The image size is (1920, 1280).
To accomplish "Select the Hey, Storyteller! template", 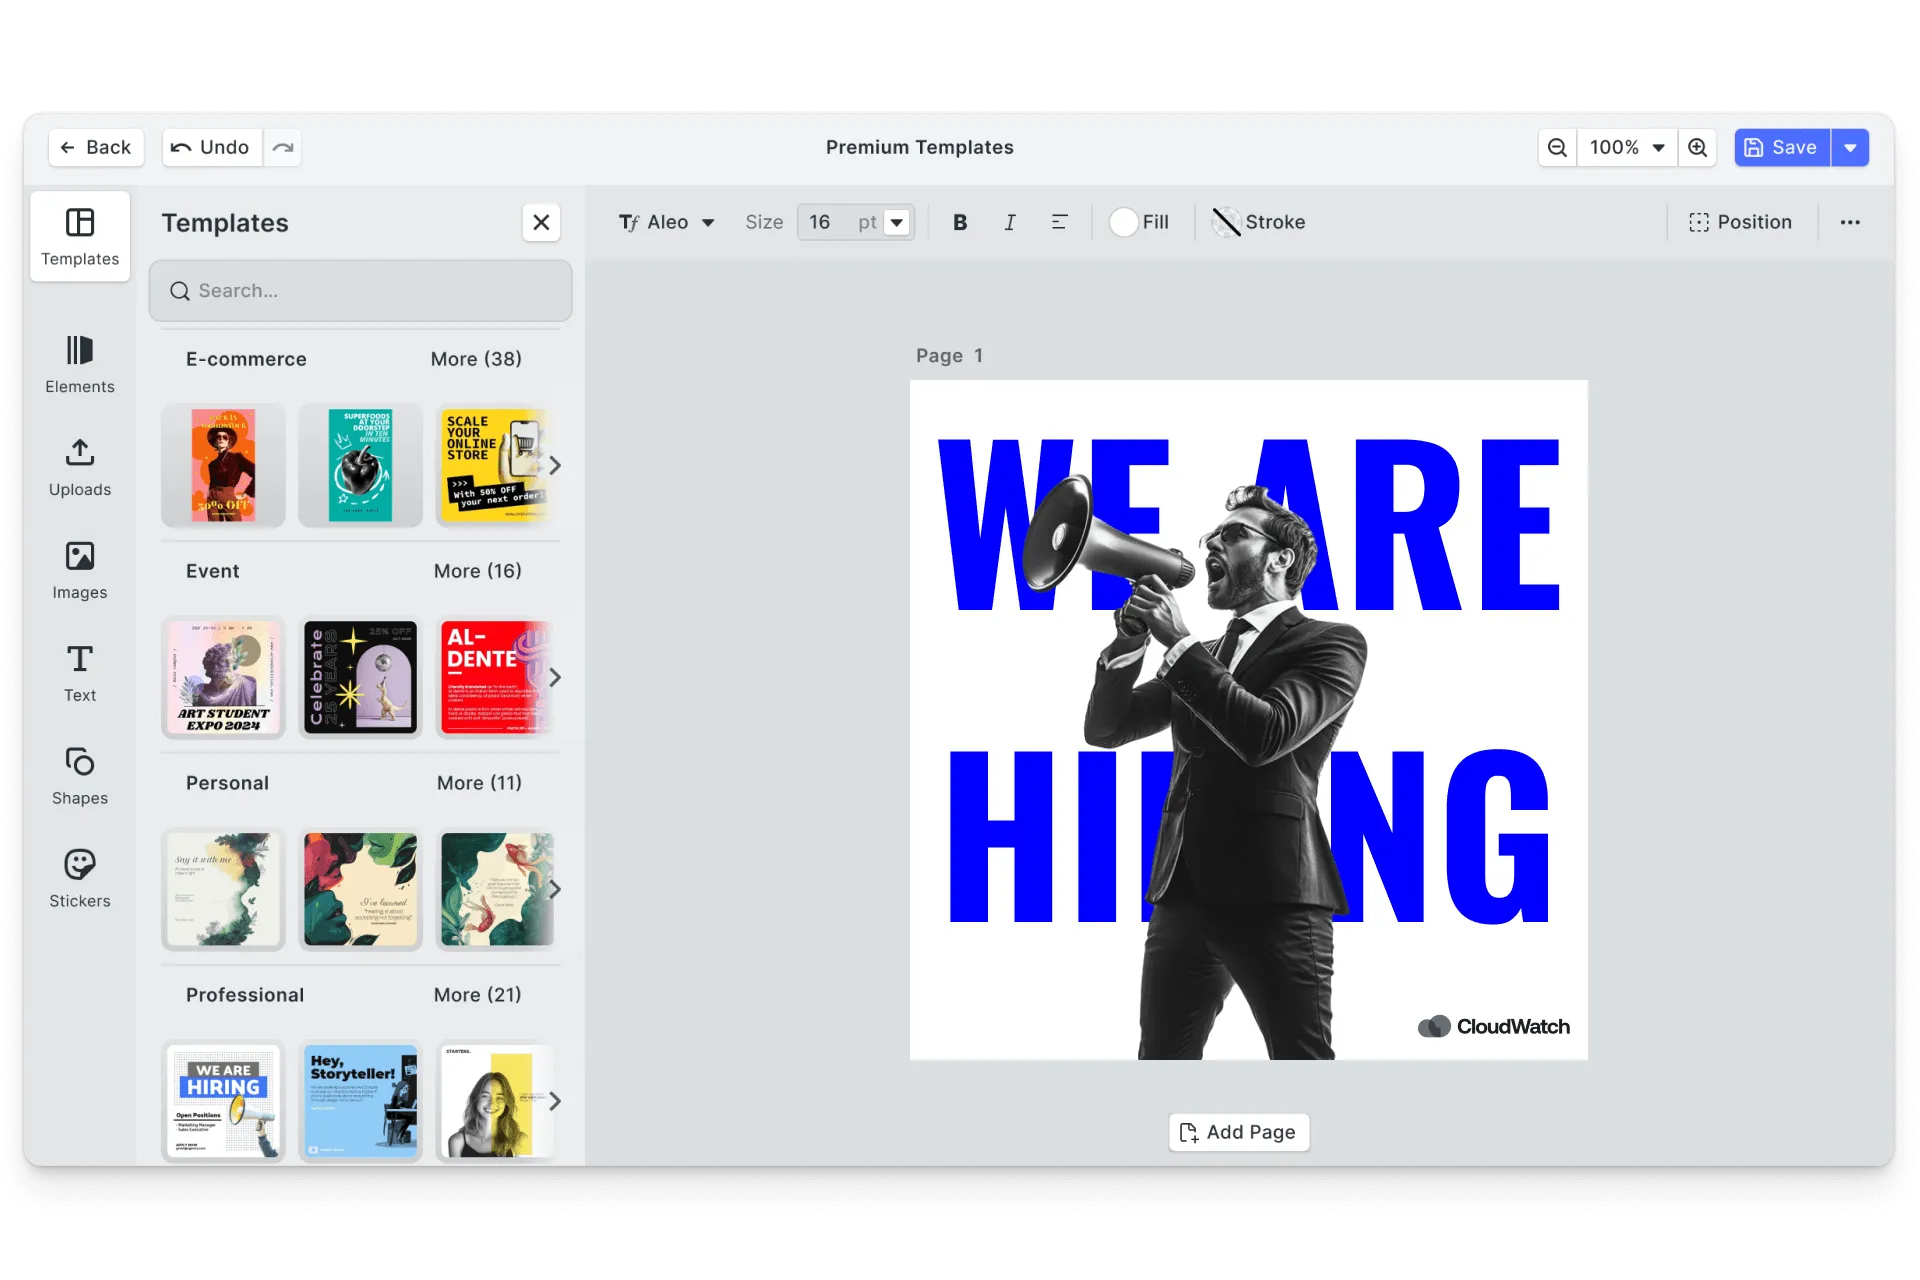I will (x=360, y=1101).
